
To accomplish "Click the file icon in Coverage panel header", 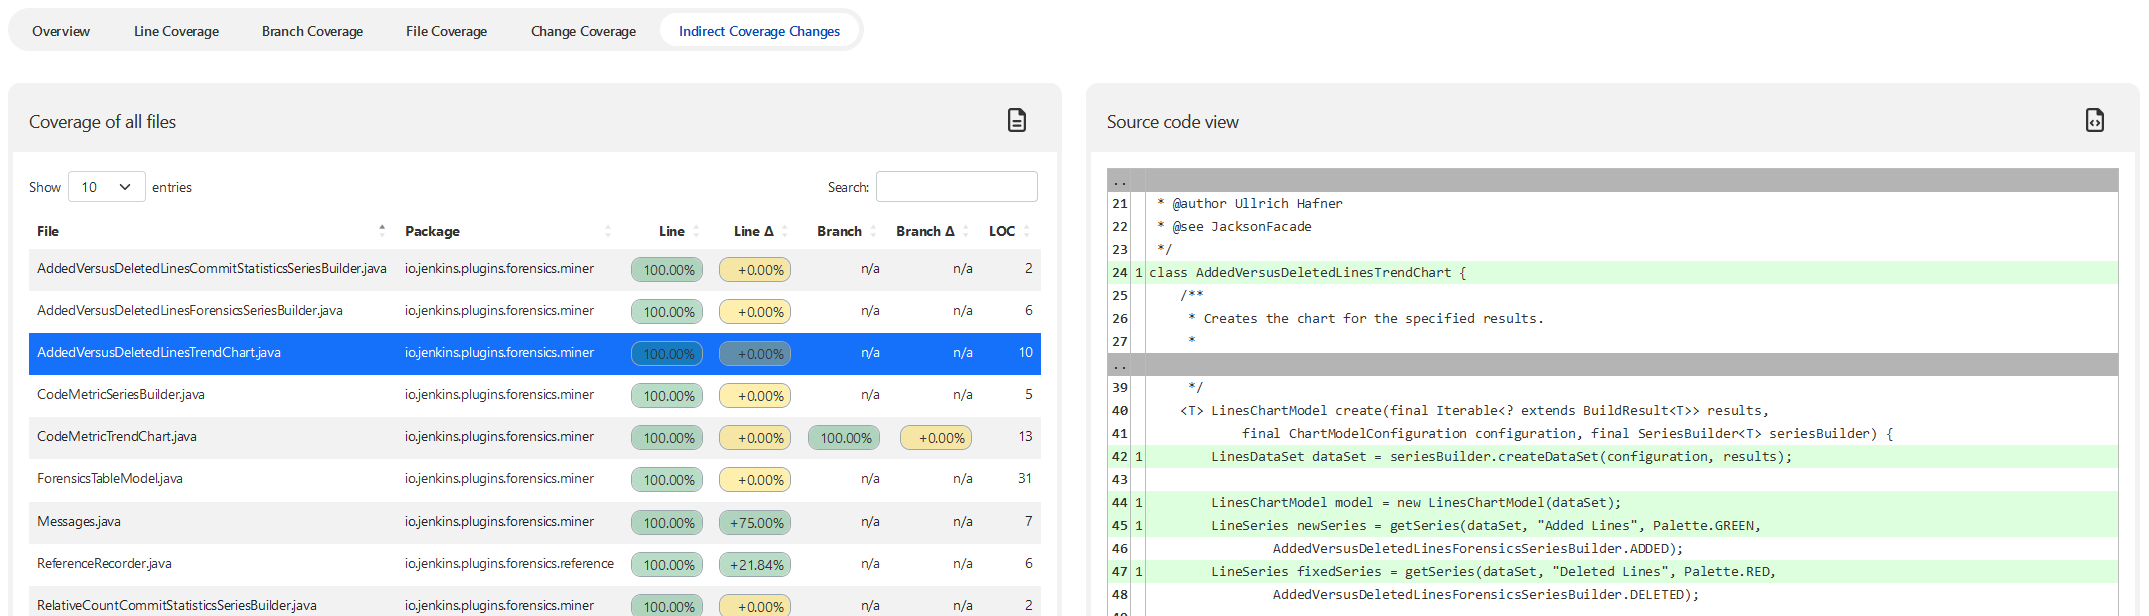I will pos(1016,121).
